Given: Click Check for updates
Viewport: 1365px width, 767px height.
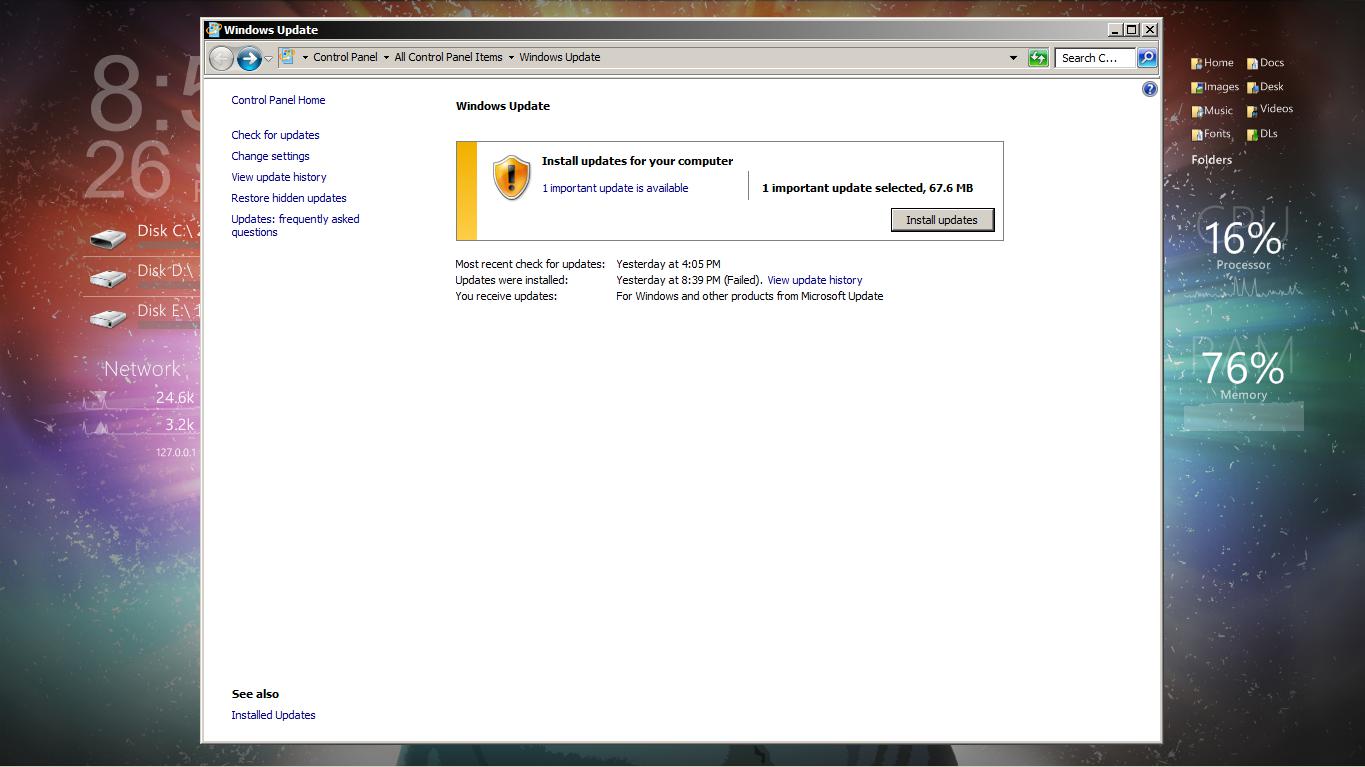Looking at the screenshot, I should [275, 135].
